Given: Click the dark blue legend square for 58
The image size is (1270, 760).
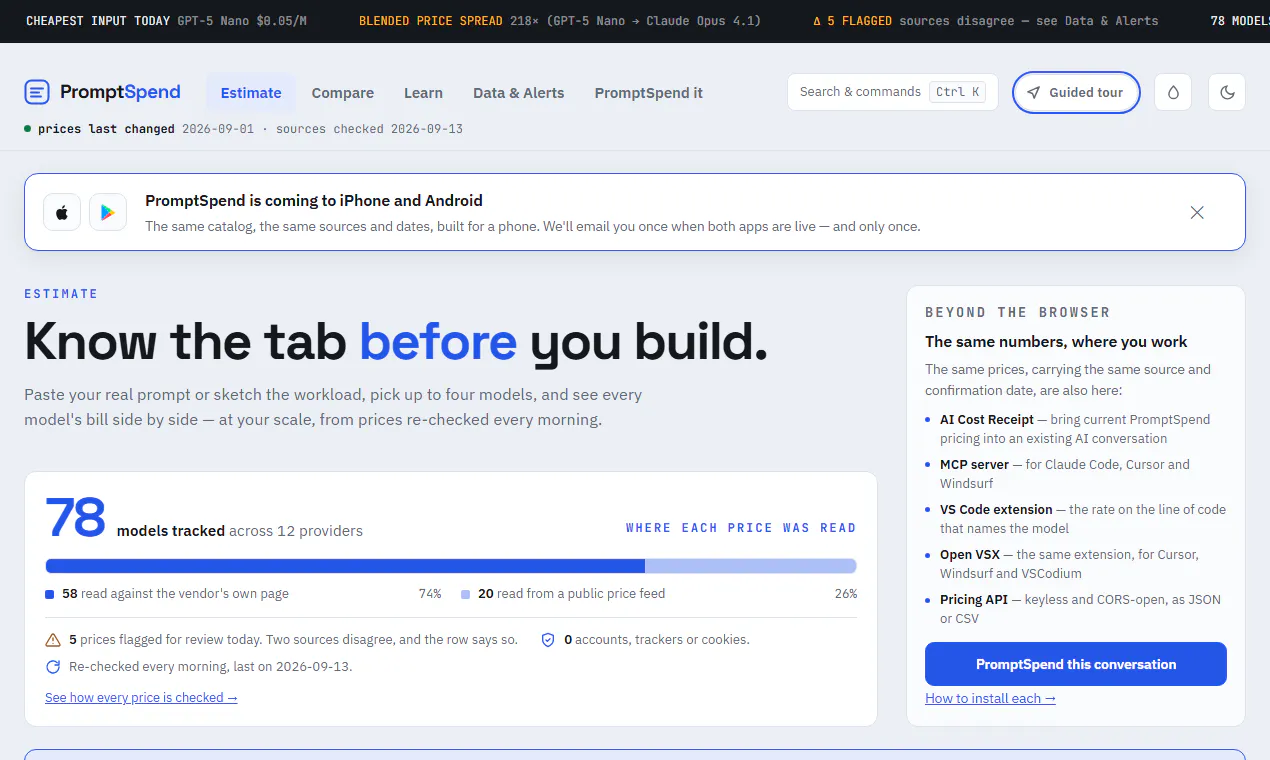Looking at the screenshot, I should coord(50,594).
